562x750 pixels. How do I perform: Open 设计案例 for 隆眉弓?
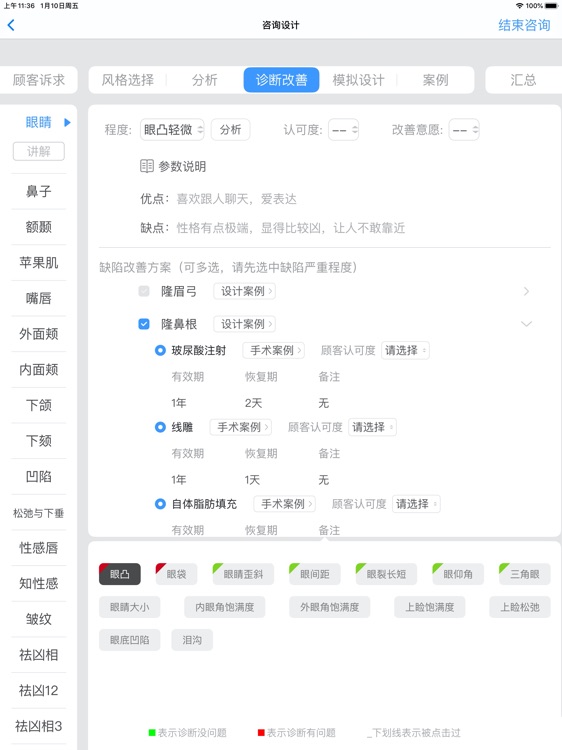click(244, 291)
